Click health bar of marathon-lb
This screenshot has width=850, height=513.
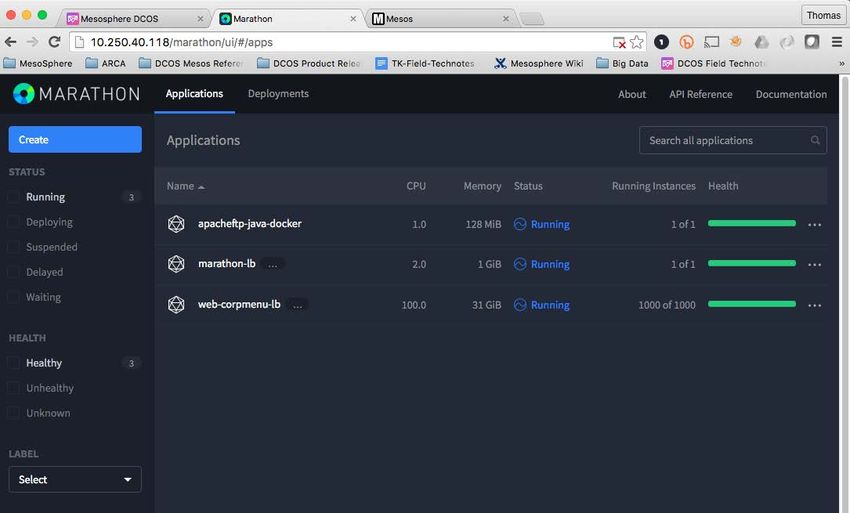coord(752,264)
